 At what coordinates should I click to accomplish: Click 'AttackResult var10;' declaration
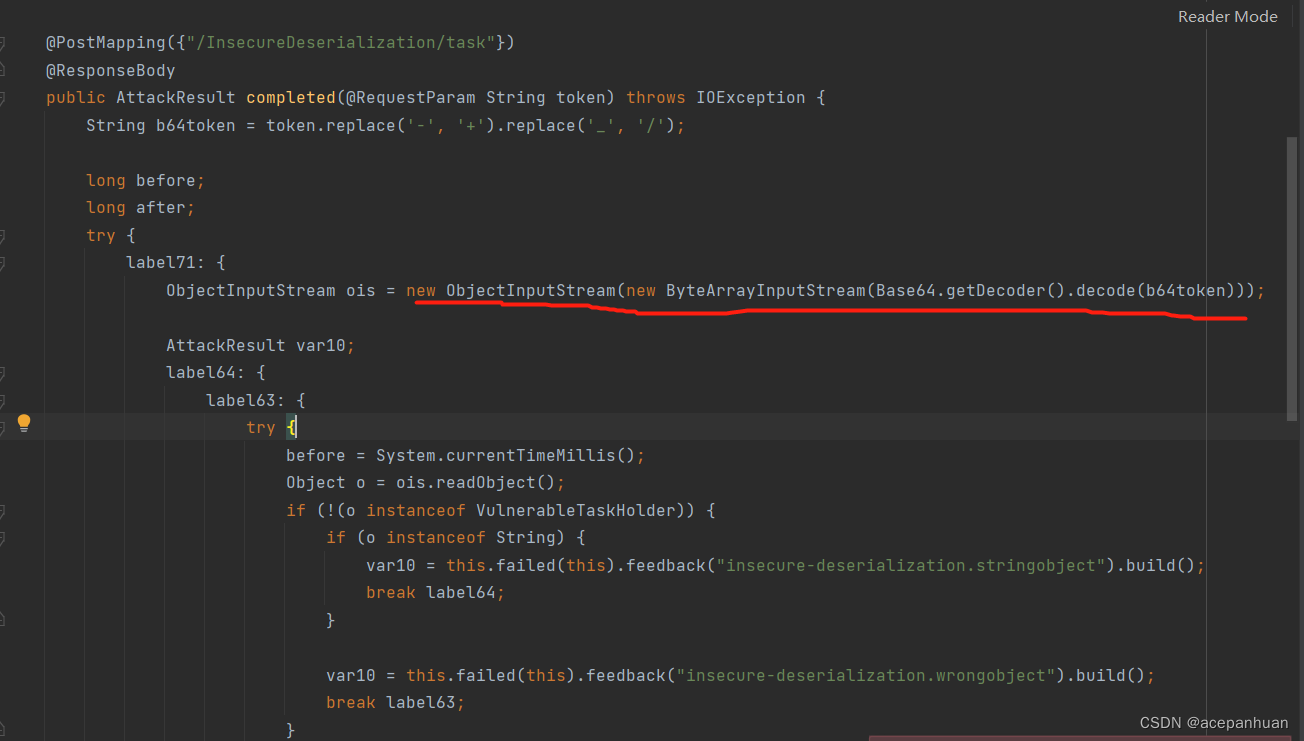[x=261, y=346]
